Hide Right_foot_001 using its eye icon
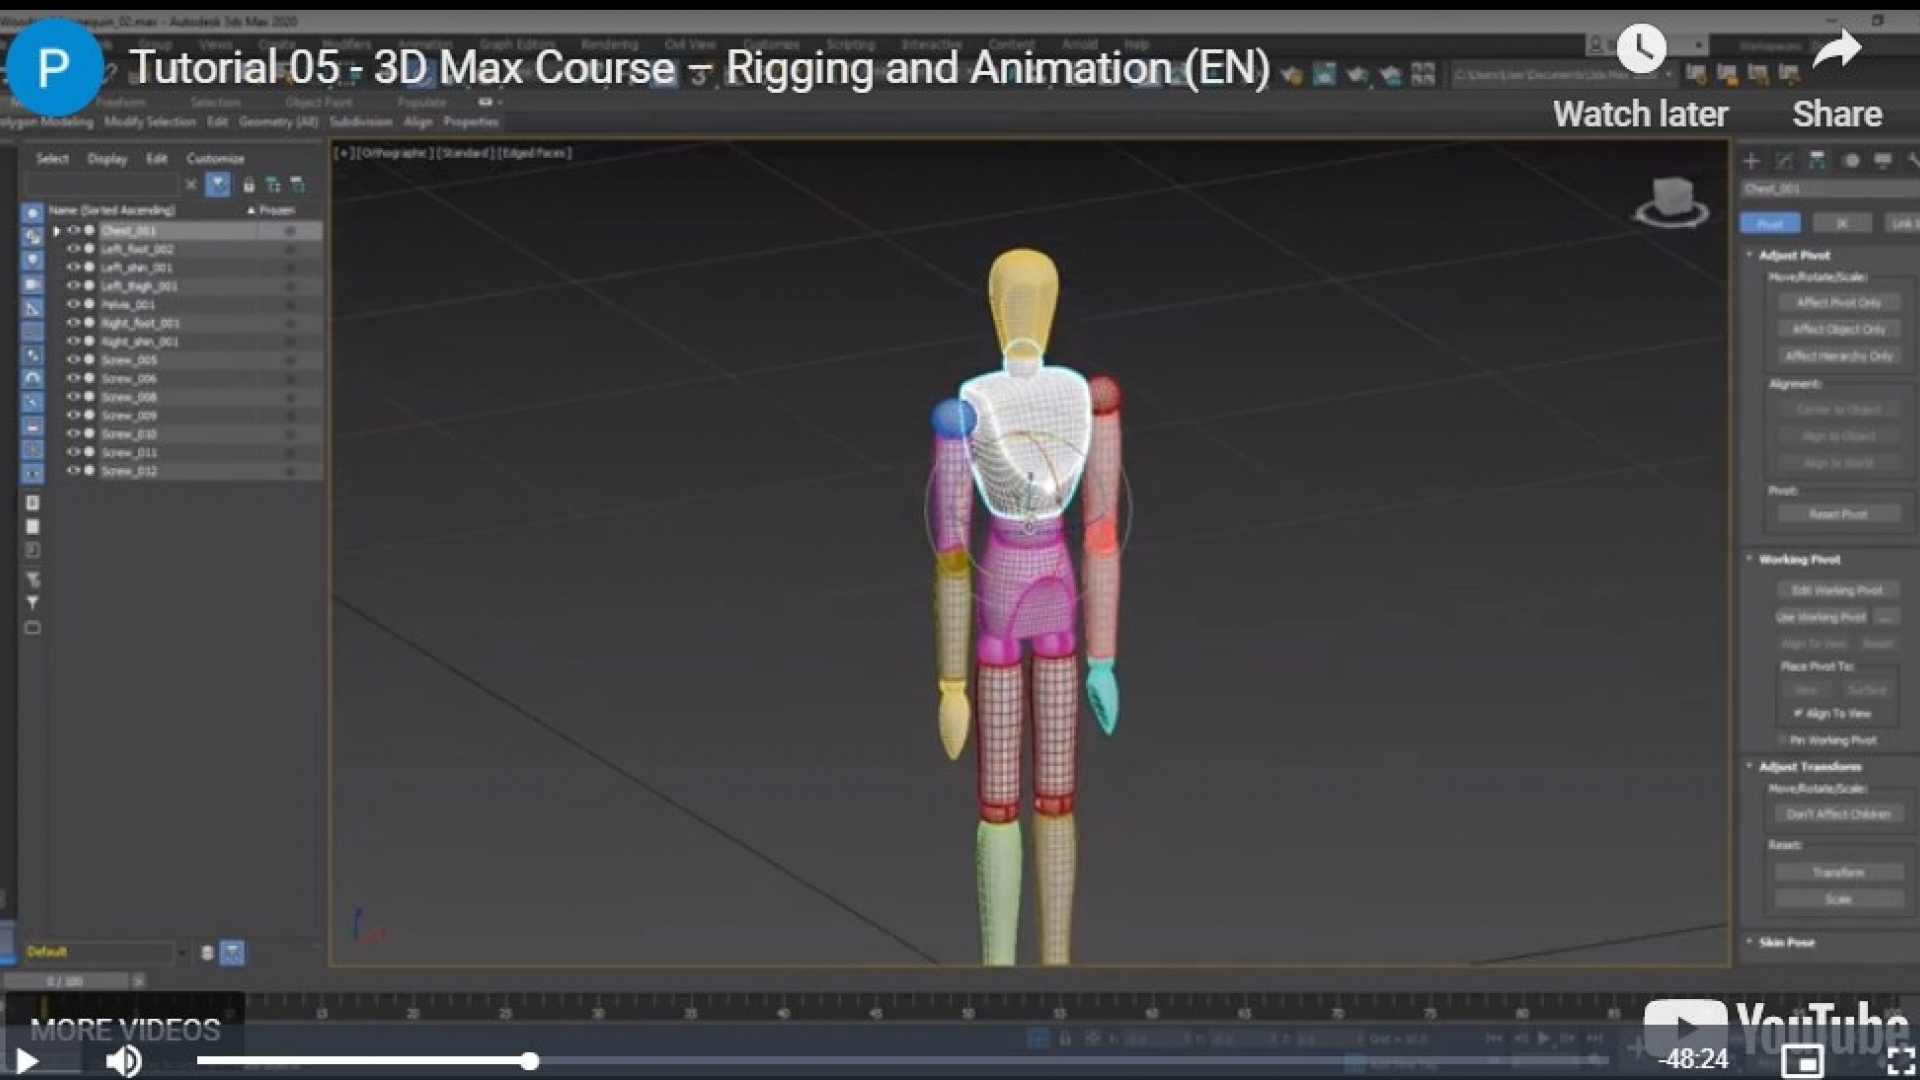Viewport: 1920px width, 1080px height. (73, 323)
